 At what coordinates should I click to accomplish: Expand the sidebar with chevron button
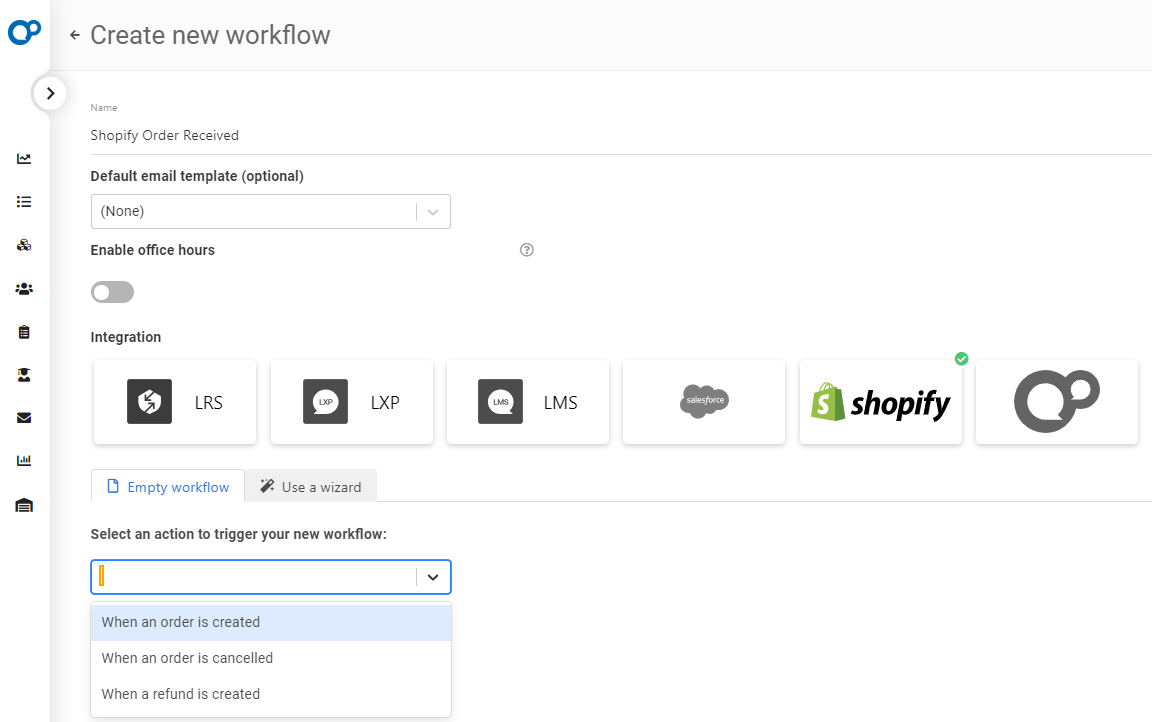50,93
